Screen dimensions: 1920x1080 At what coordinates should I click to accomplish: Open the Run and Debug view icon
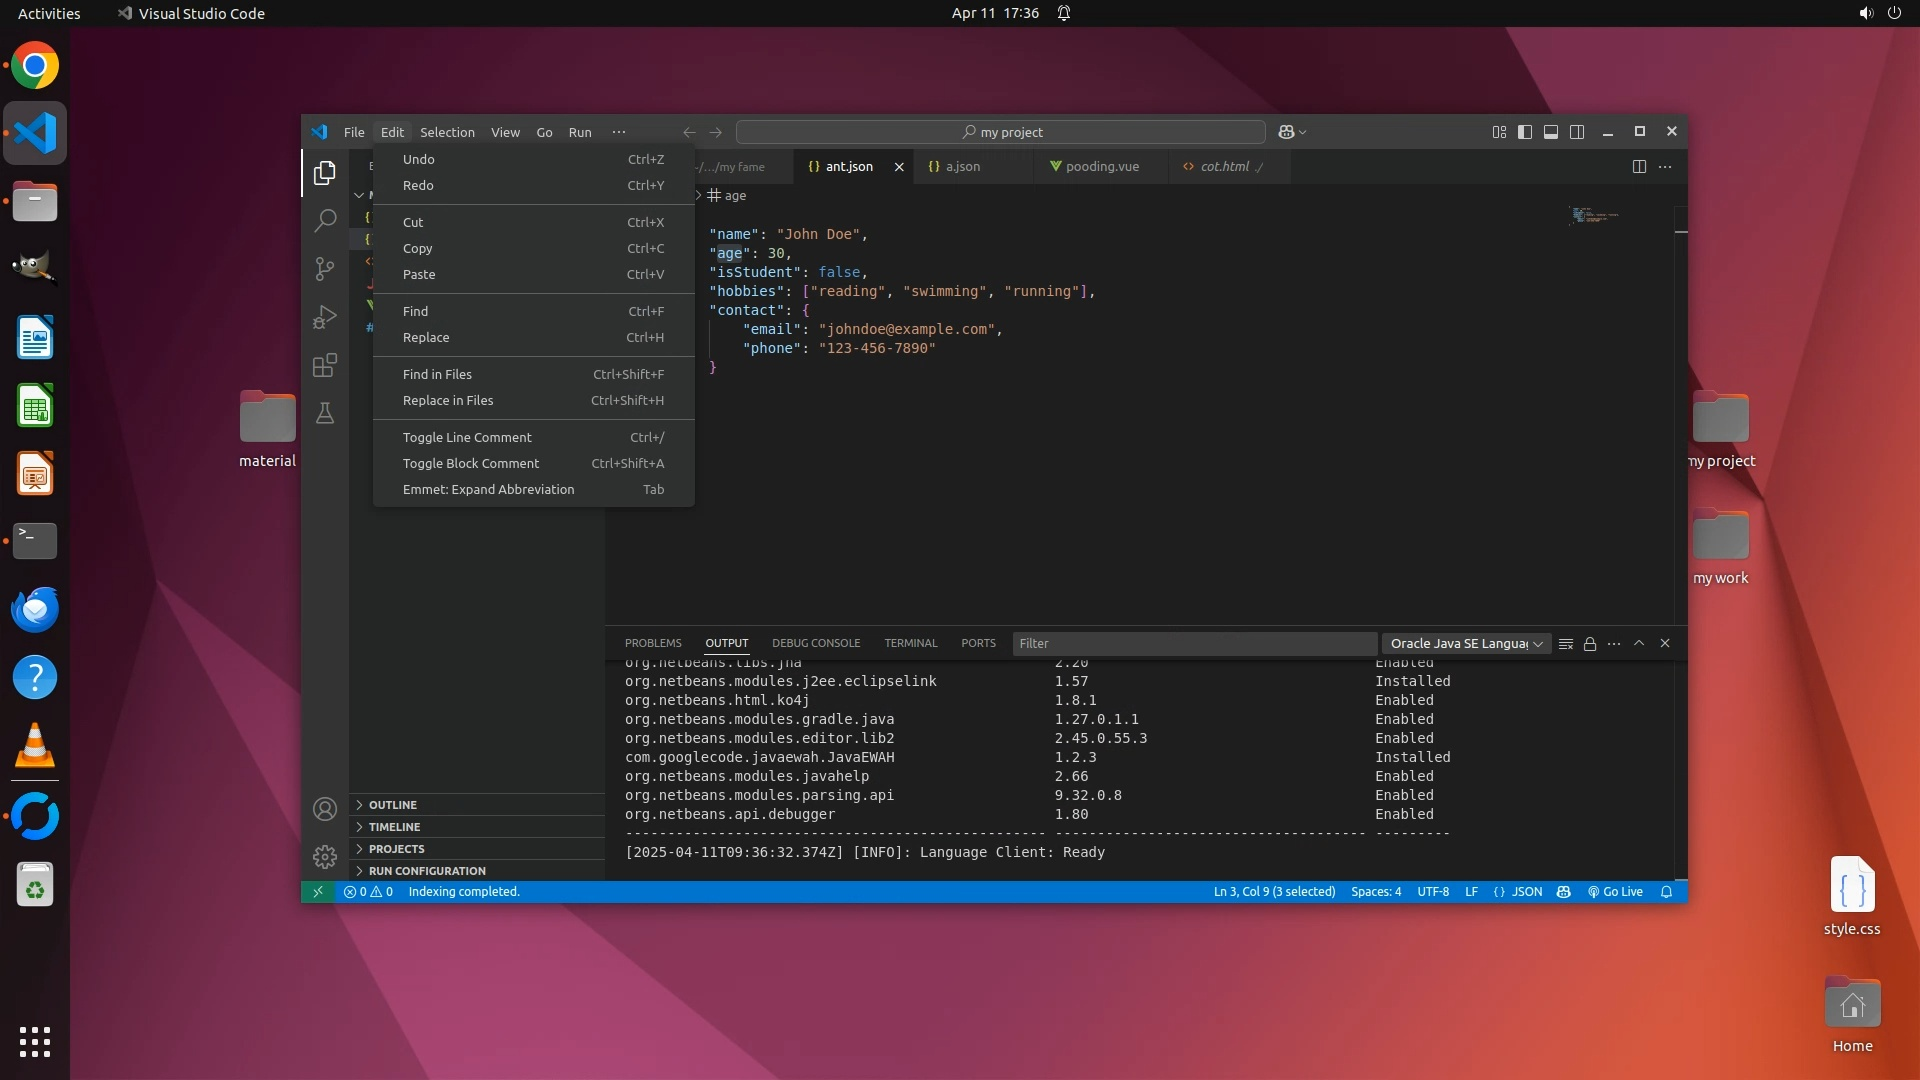click(325, 317)
